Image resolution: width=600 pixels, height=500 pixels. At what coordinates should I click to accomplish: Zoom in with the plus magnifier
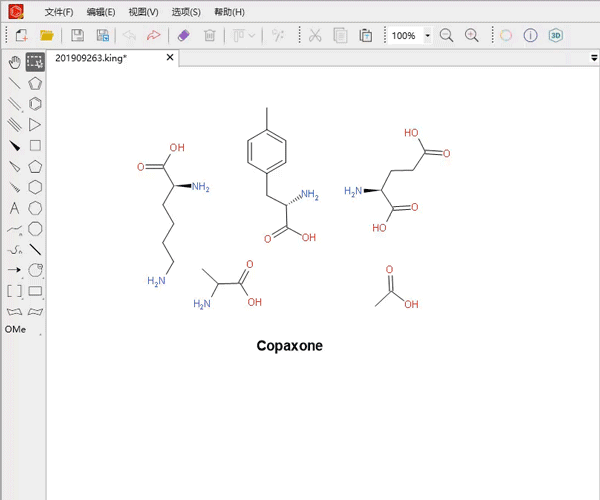[x=471, y=36]
